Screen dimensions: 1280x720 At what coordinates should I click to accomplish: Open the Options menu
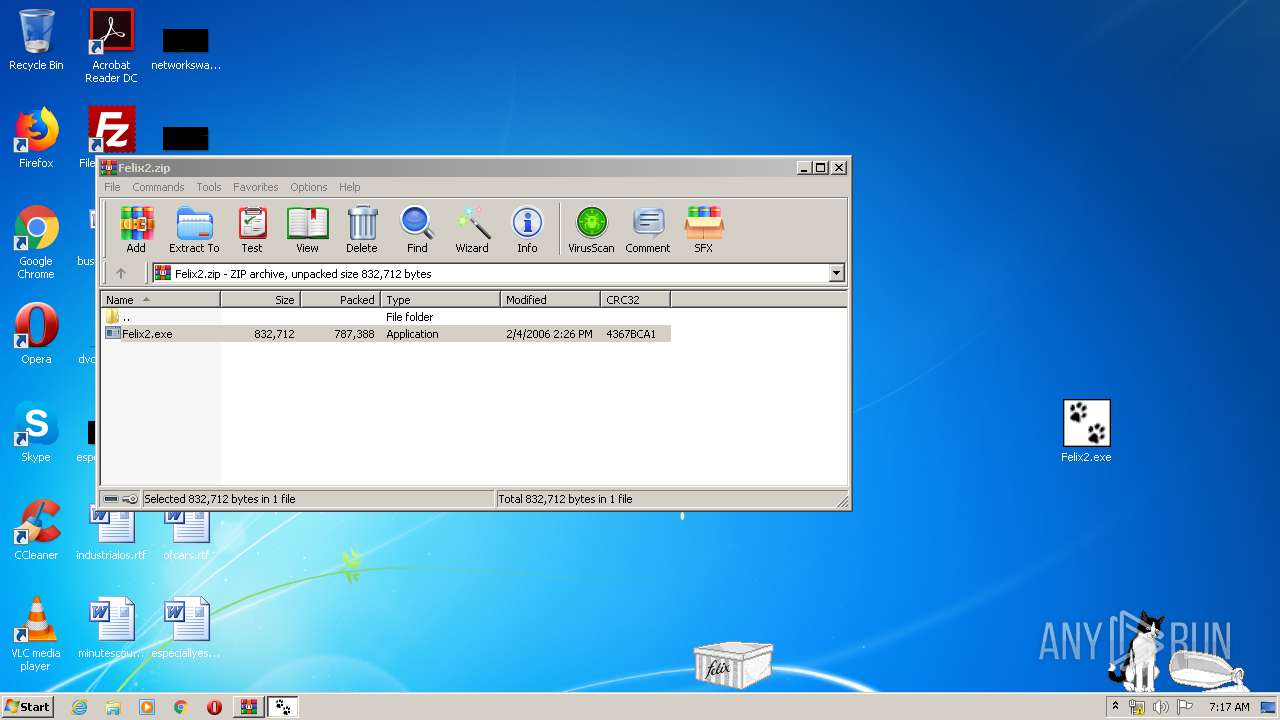click(x=309, y=187)
